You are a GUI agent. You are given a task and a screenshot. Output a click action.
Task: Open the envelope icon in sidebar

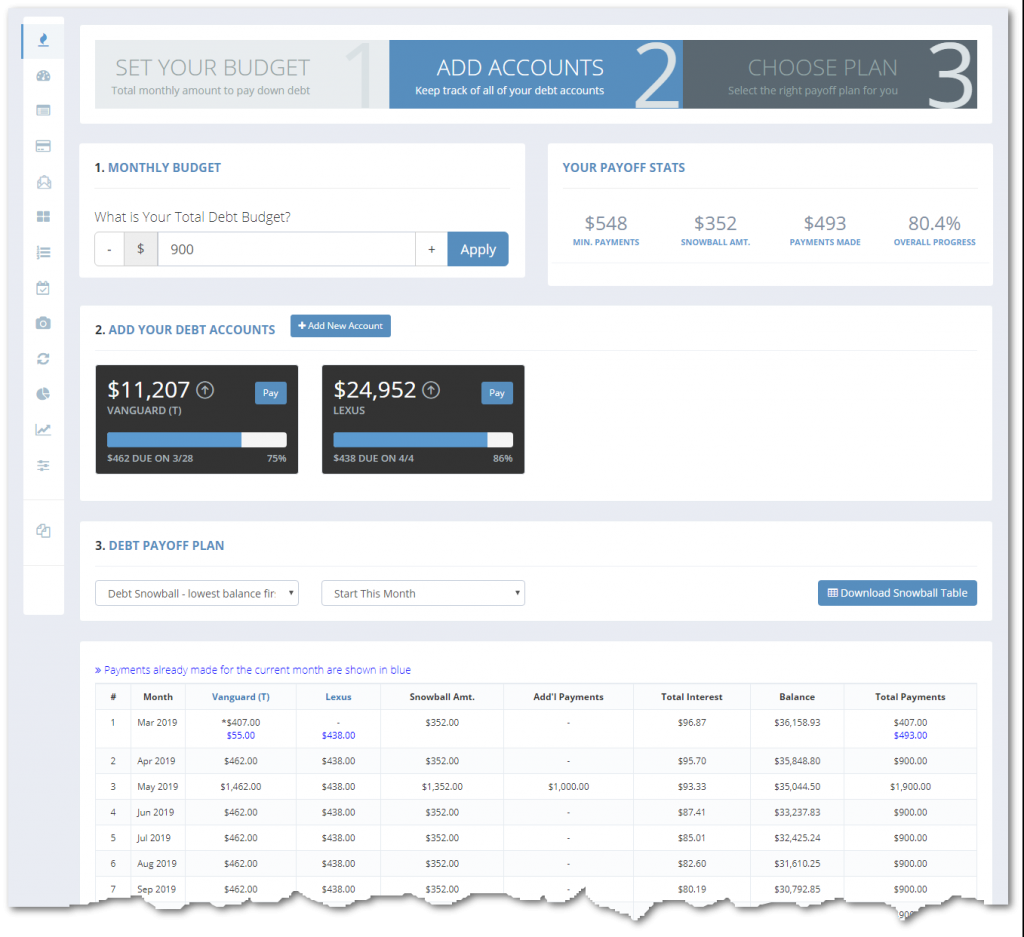click(42, 182)
